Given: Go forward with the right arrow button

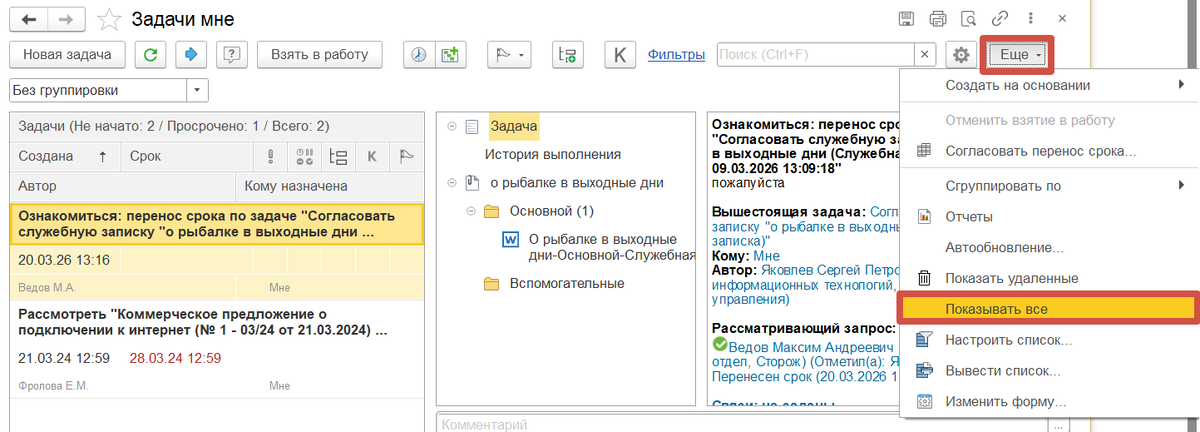Looking at the screenshot, I should pyautogui.click(x=66, y=19).
